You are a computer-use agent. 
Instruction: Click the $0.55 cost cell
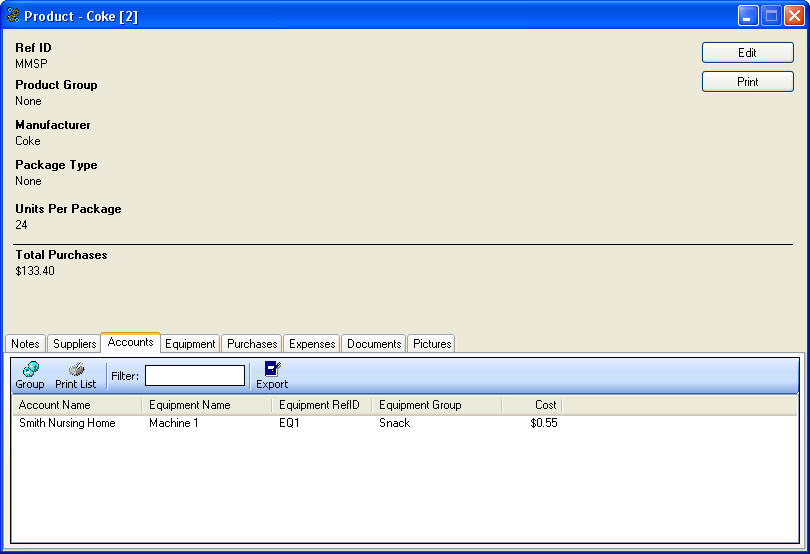pyautogui.click(x=544, y=423)
